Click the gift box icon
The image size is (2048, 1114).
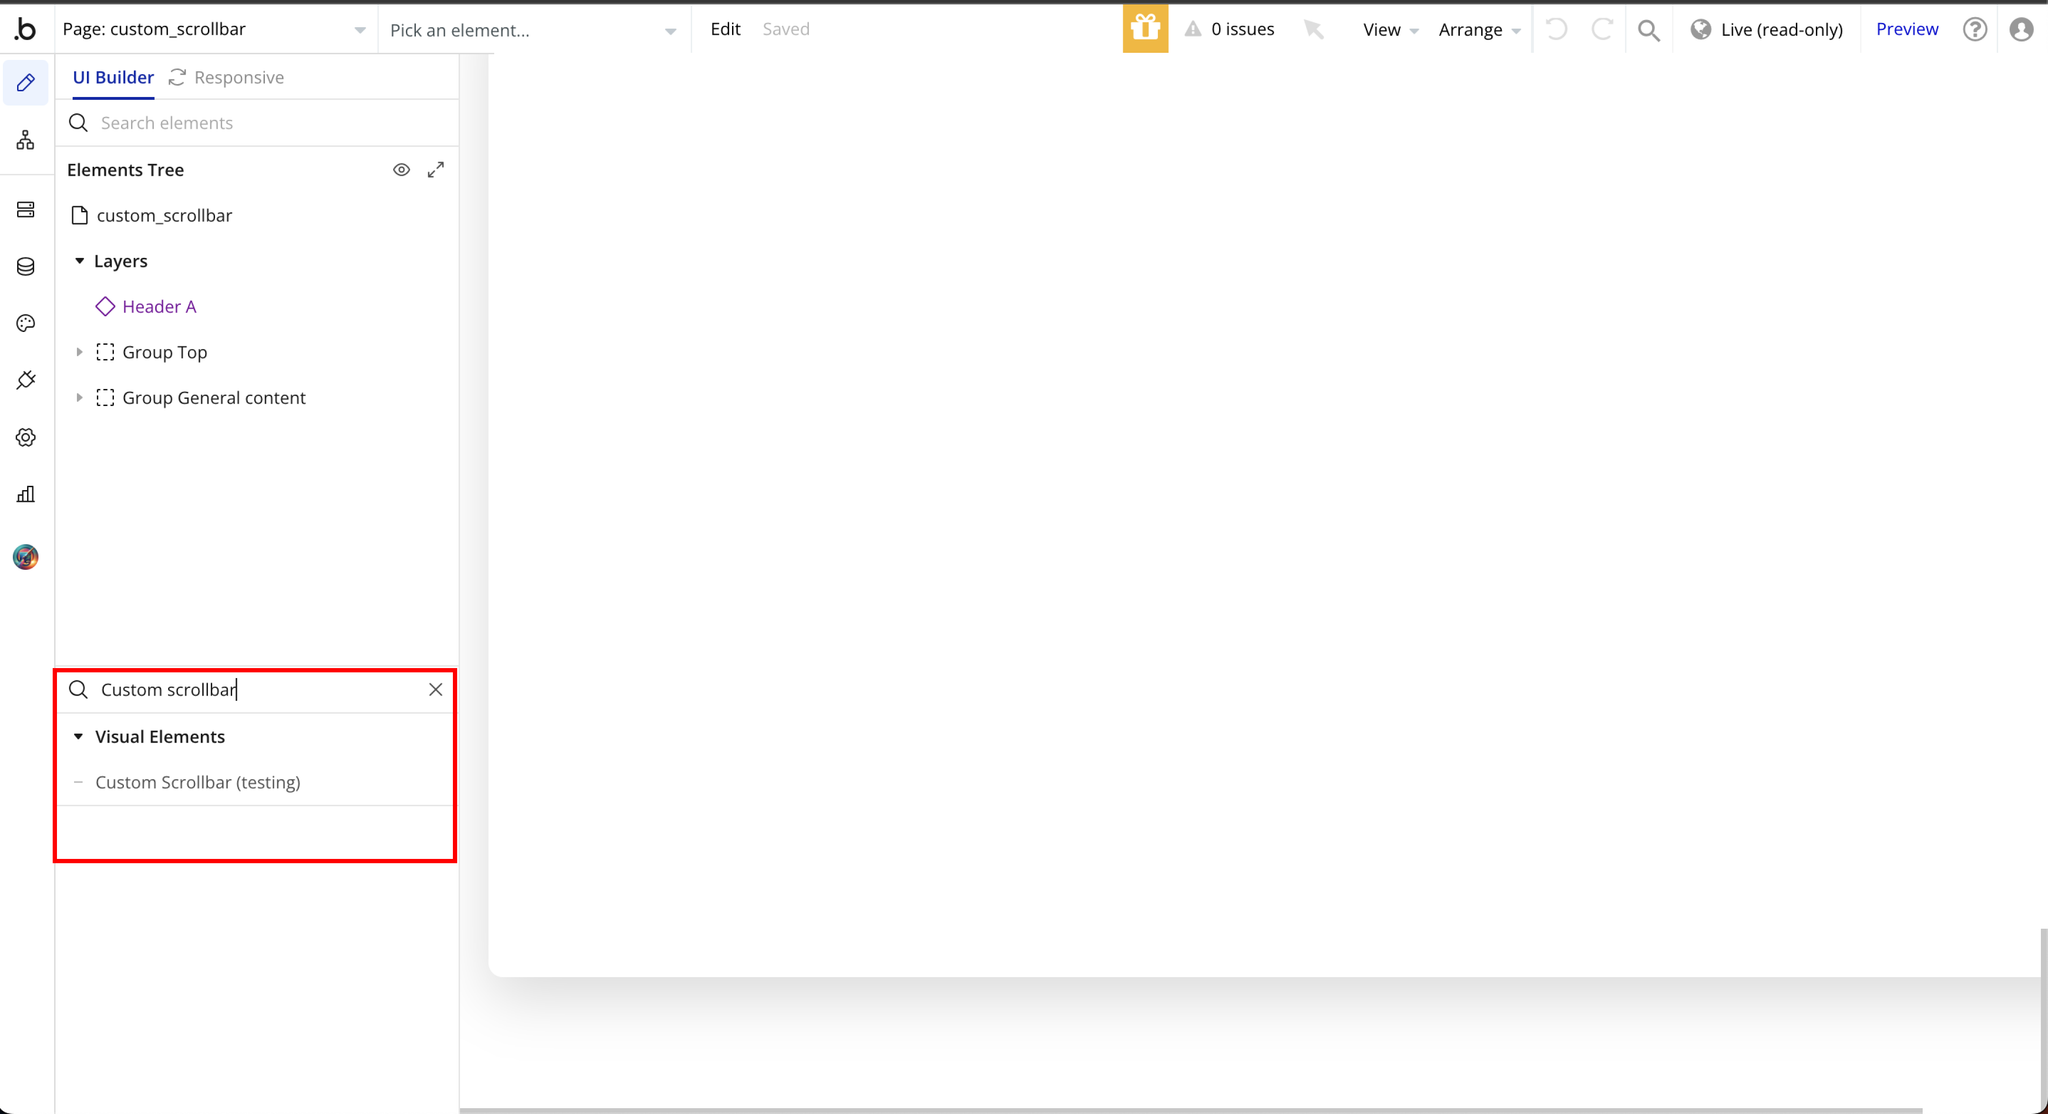point(1145,29)
